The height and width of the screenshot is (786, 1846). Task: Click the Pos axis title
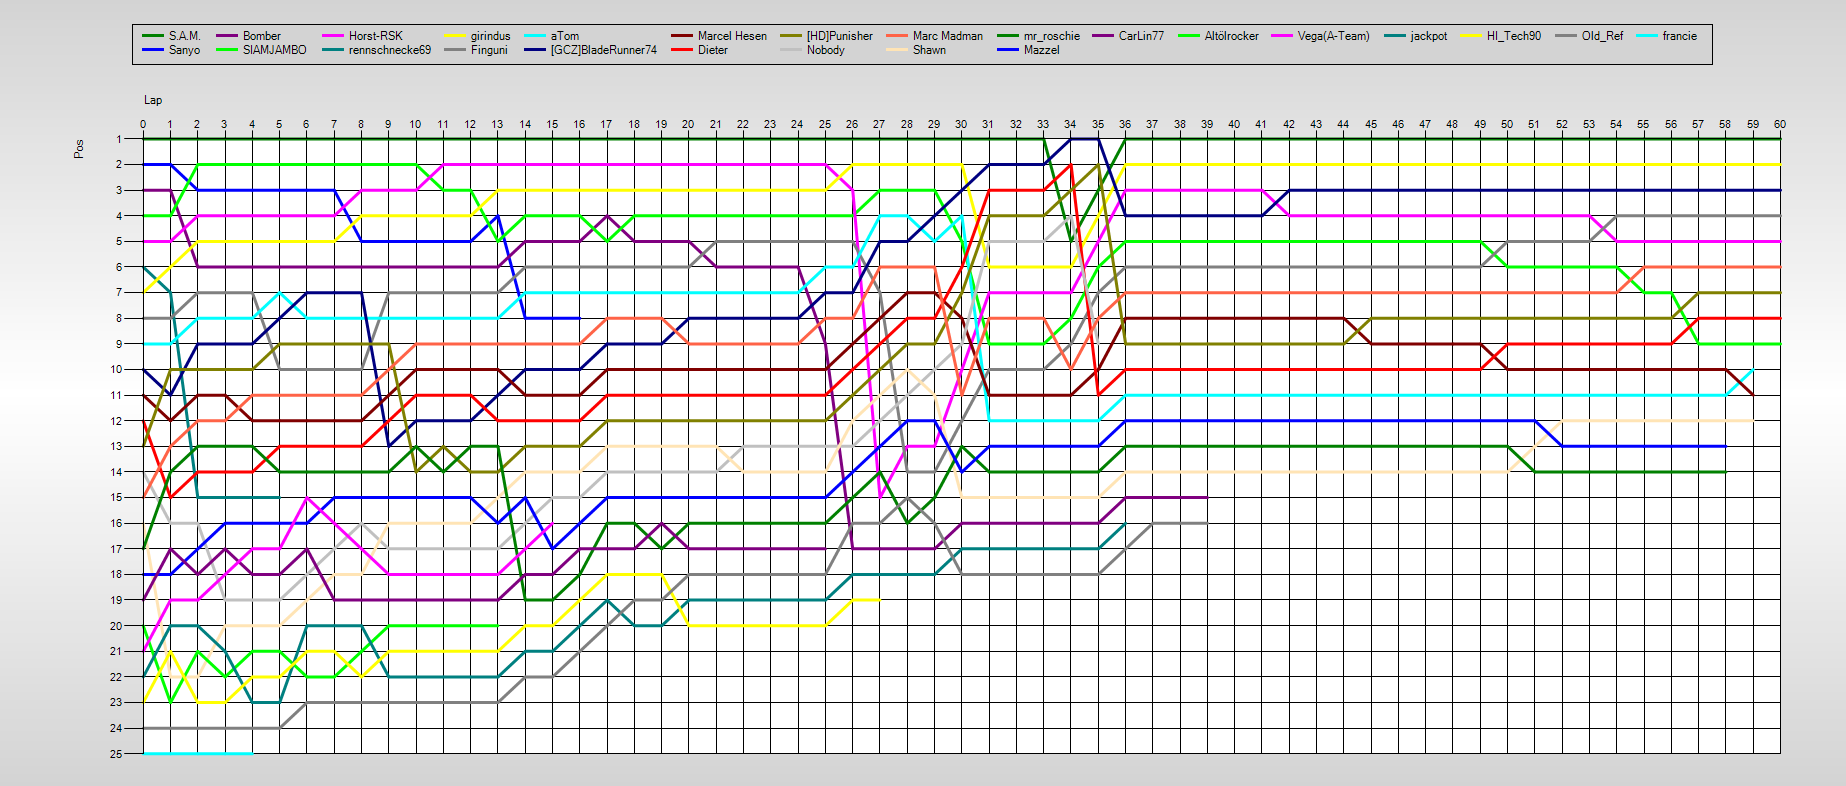point(79,149)
